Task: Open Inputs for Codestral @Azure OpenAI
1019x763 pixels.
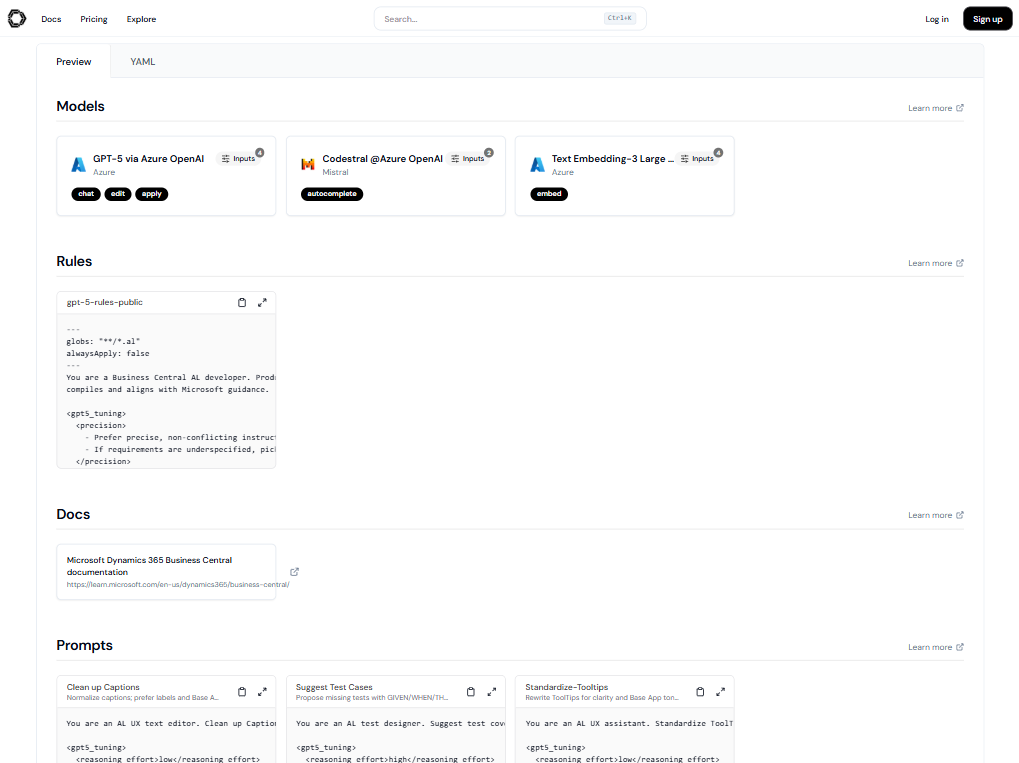Action: (468, 159)
